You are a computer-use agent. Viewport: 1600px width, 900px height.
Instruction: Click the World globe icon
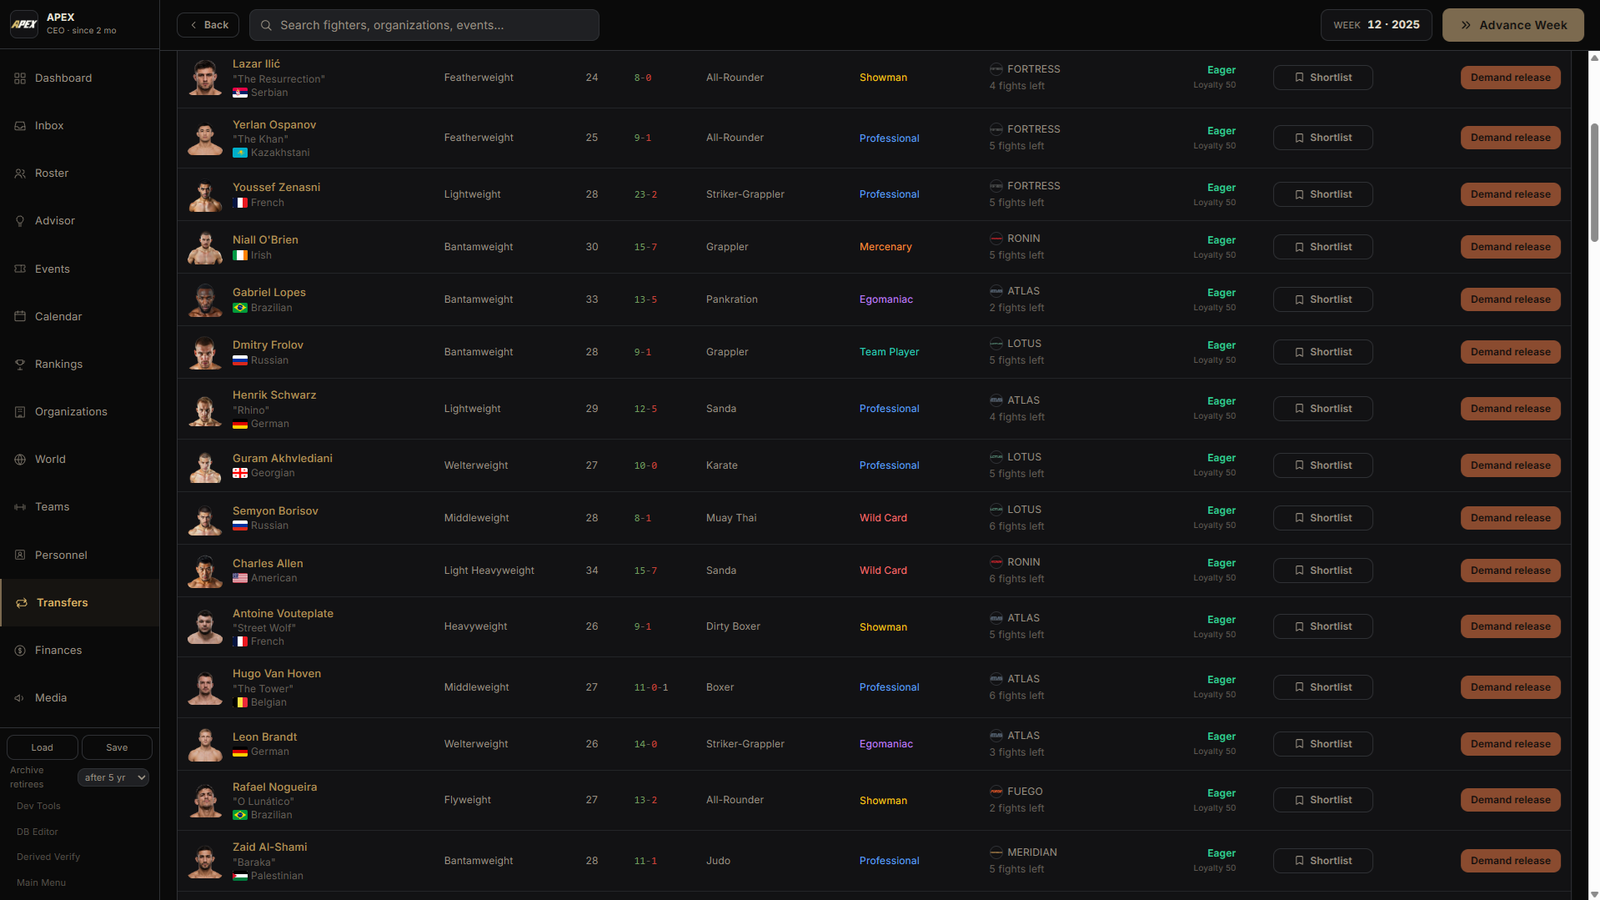click(x=20, y=459)
